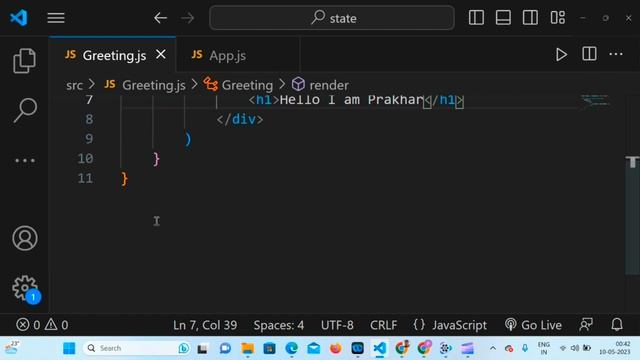The image size is (640, 360).
Task: Open the Windows Start menu
Action: (69, 348)
